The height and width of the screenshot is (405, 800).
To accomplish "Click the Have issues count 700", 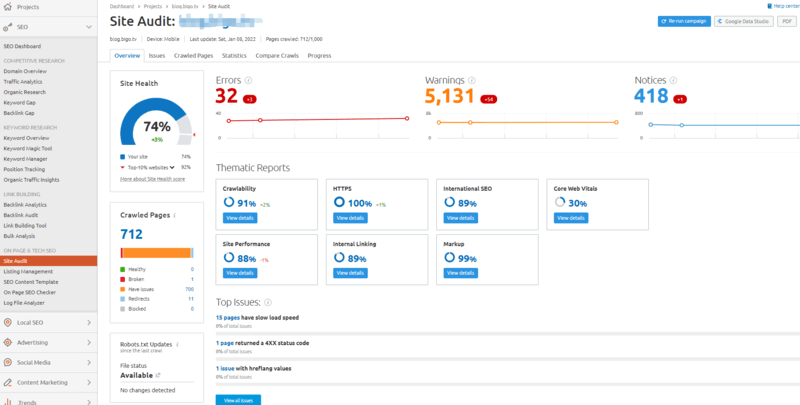I will coord(189,289).
